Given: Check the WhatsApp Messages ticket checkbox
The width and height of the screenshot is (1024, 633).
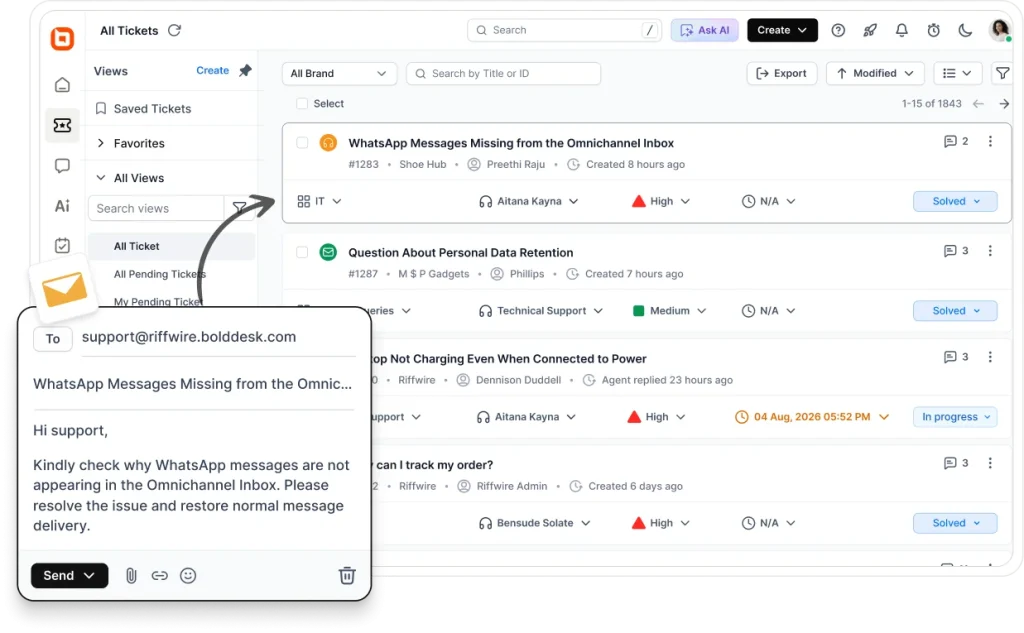Looking at the screenshot, I should pyautogui.click(x=302, y=142).
